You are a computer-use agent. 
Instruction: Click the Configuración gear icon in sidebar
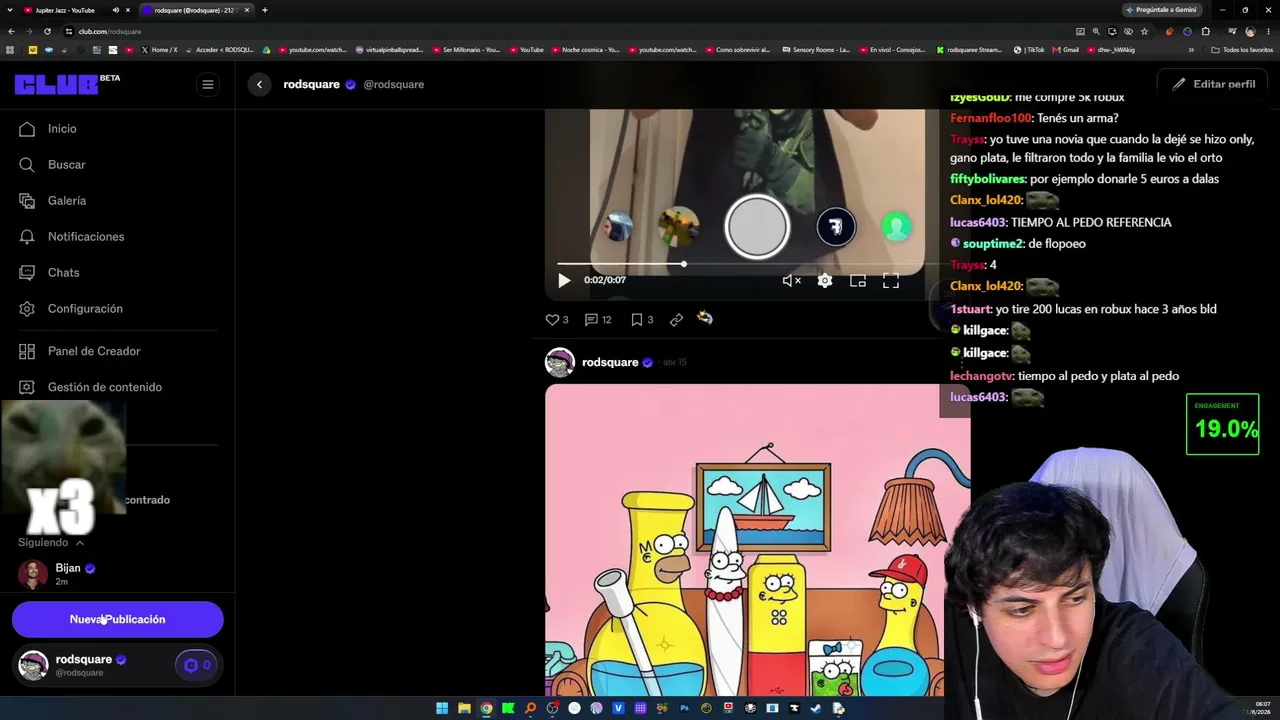pyautogui.click(x=27, y=309)
